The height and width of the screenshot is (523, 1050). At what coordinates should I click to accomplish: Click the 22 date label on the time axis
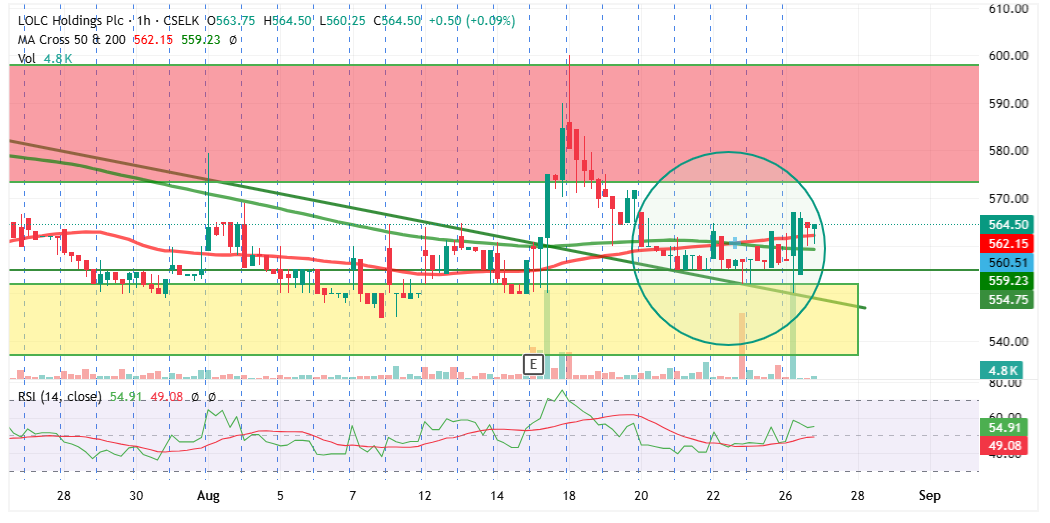pos(712,496)
